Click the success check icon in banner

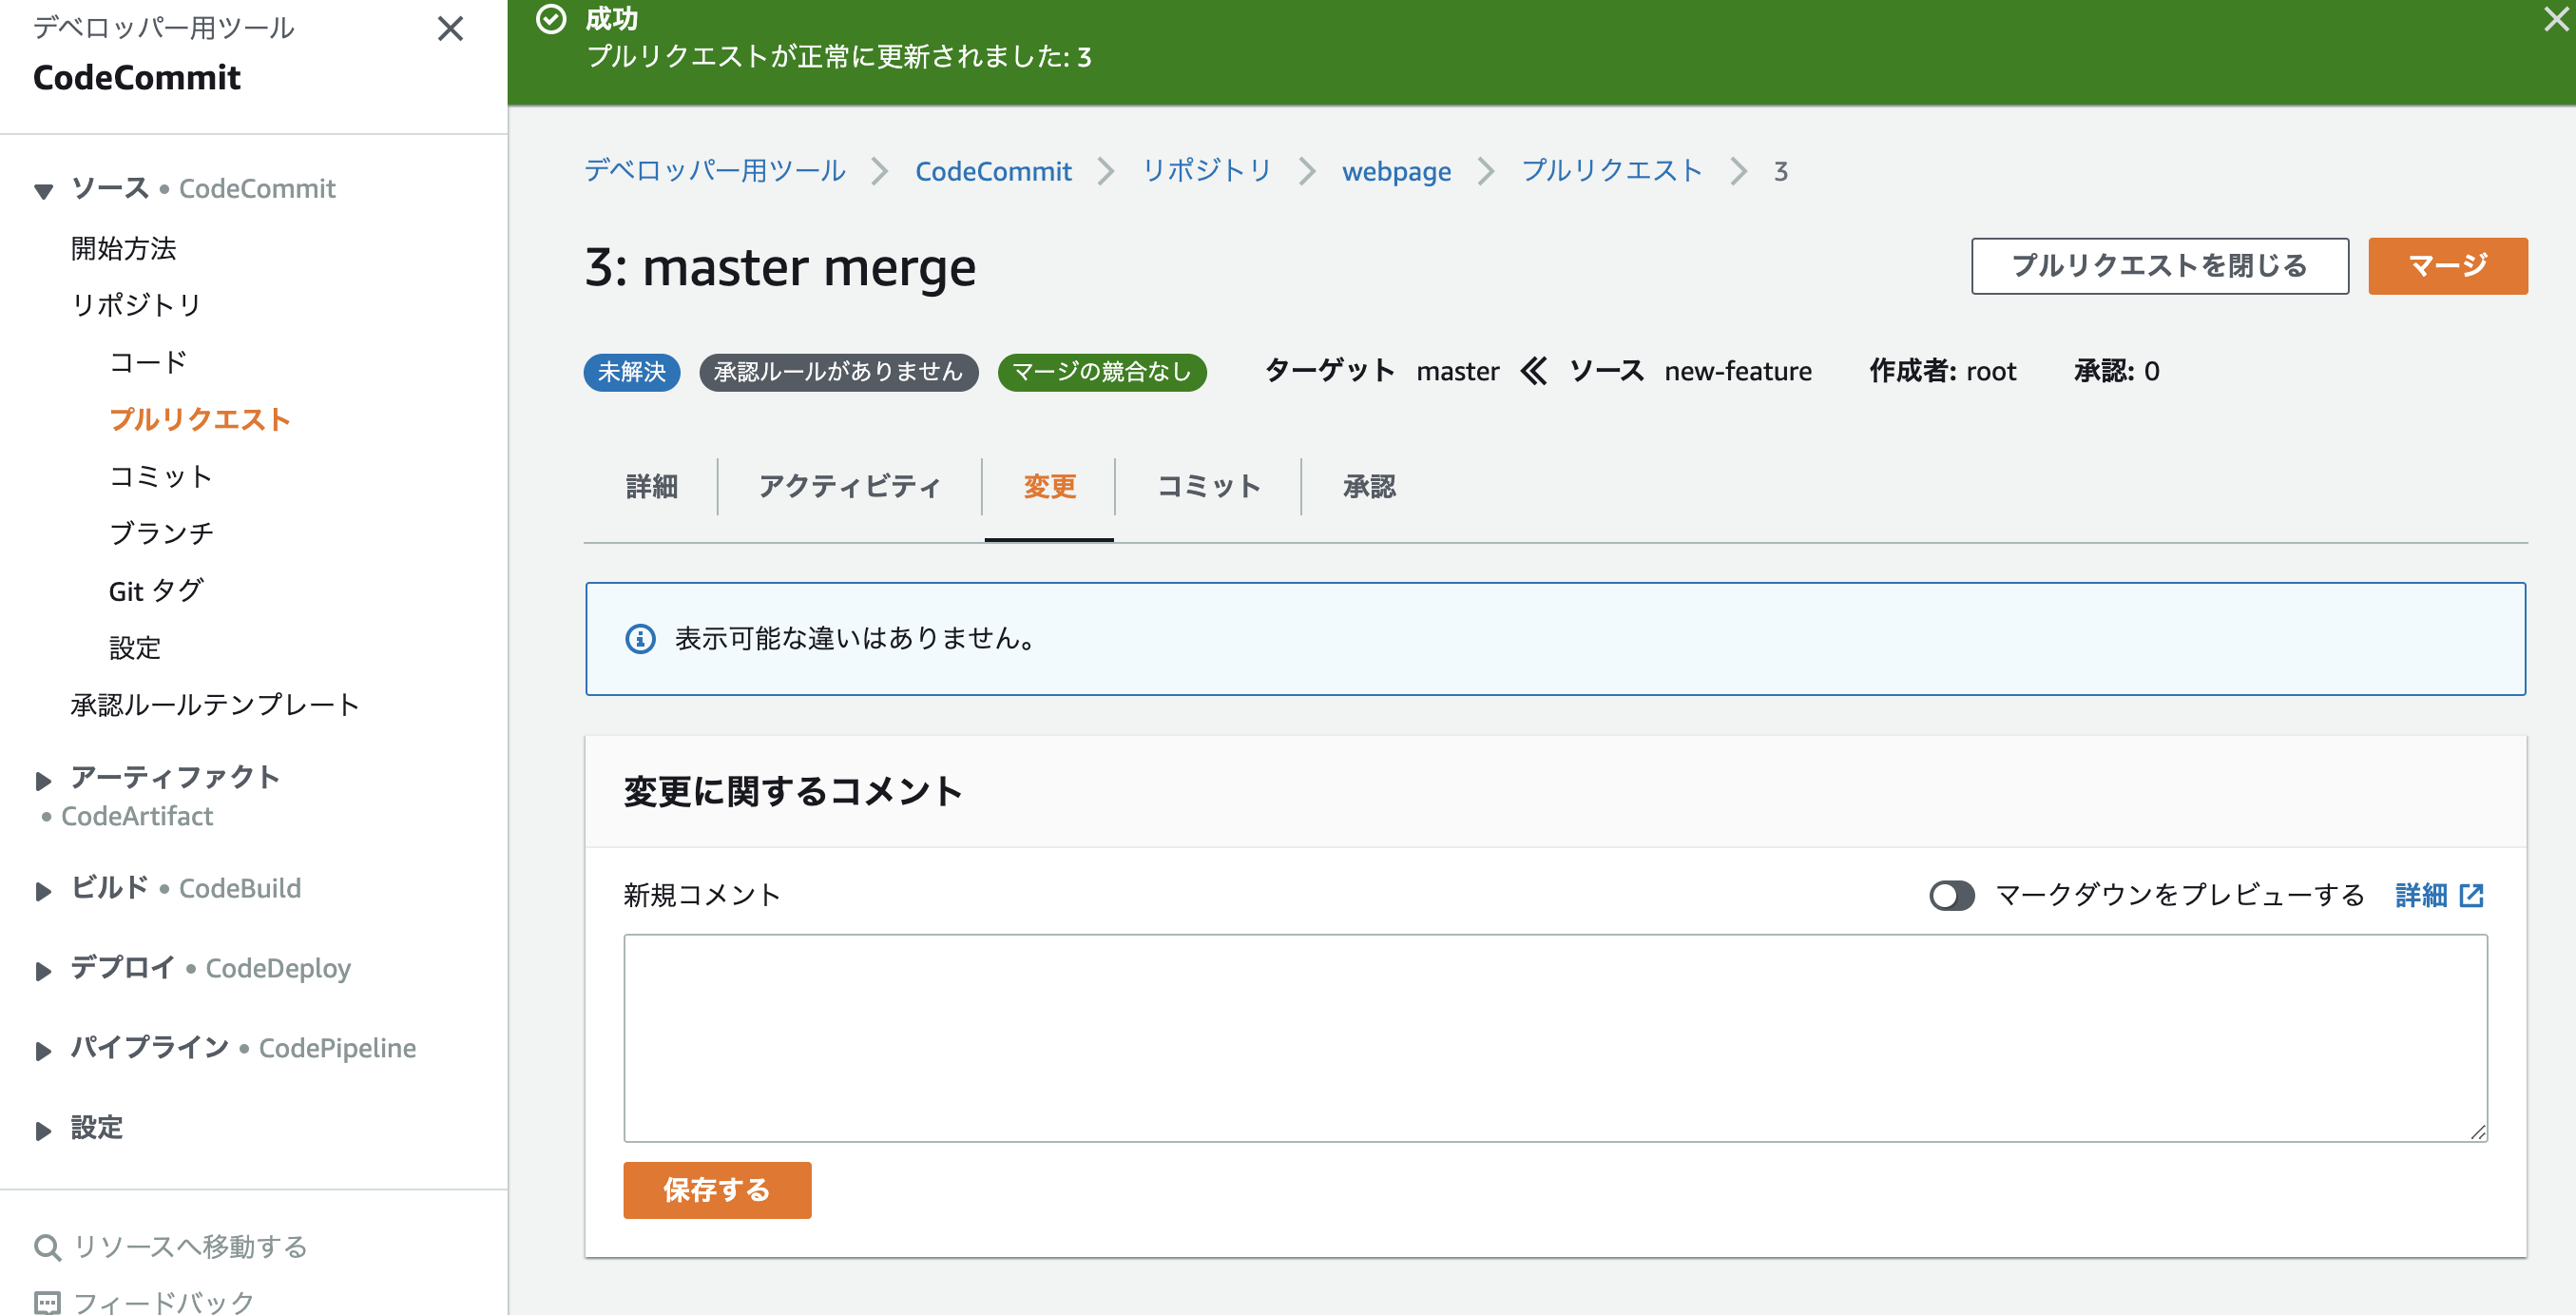point(551,19)
